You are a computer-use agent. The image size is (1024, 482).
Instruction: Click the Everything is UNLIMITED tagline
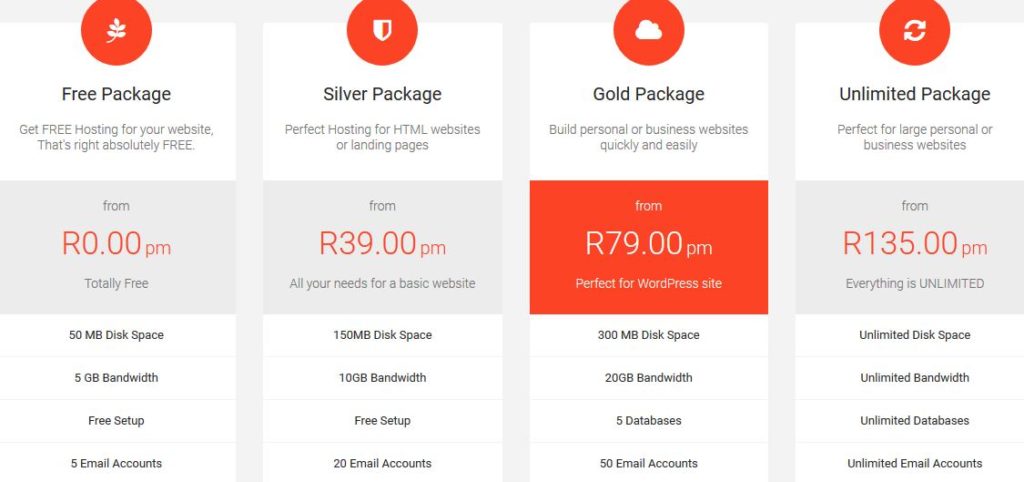[914, 283]
